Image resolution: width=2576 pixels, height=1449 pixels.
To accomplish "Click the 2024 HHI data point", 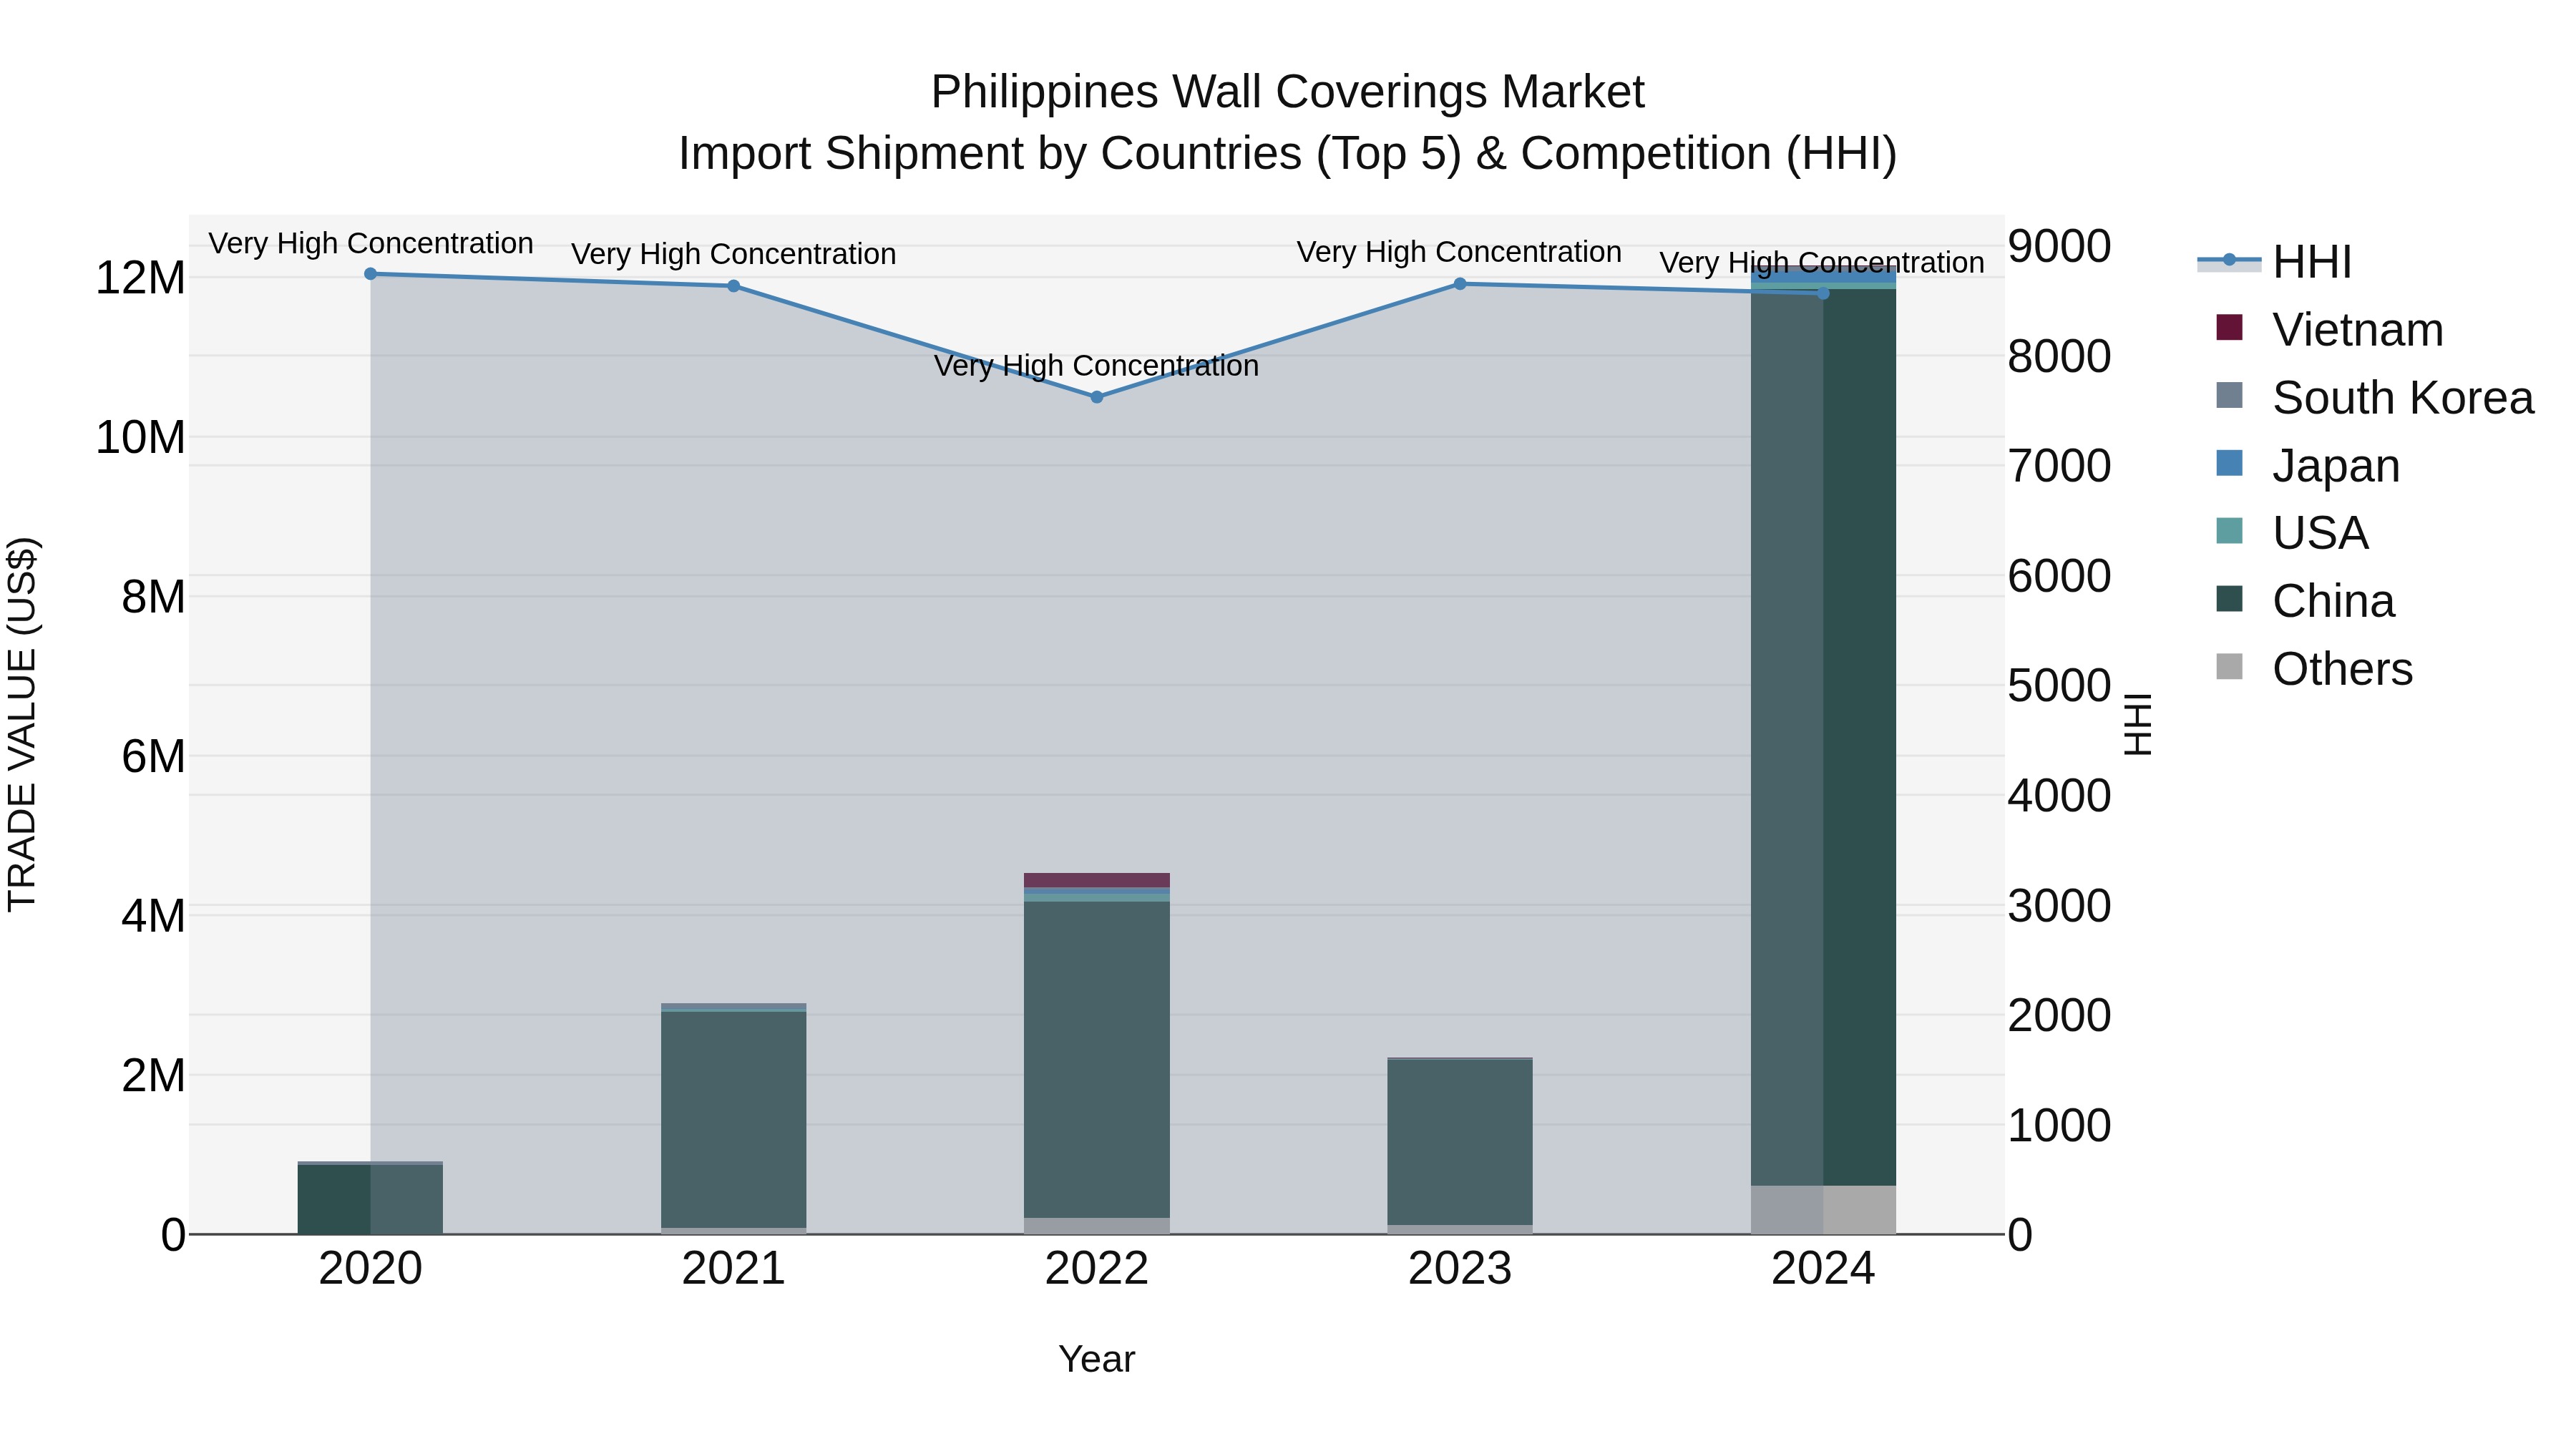I will 1822,293.
